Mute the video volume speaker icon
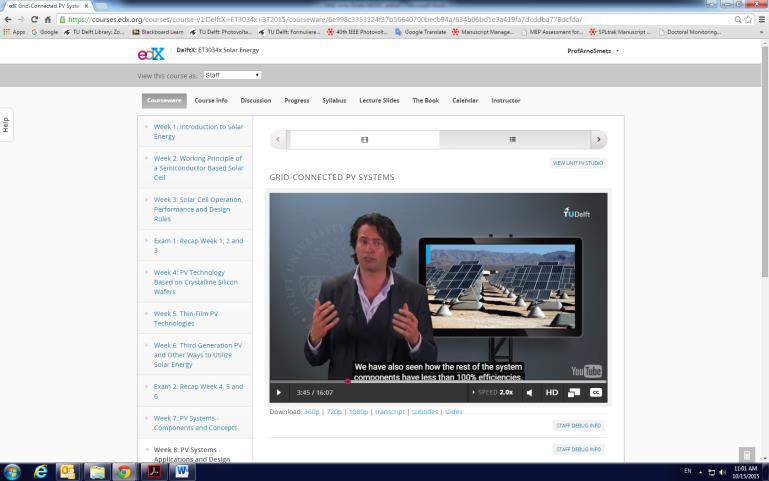The image size is (769, 481). click(530, 392)
